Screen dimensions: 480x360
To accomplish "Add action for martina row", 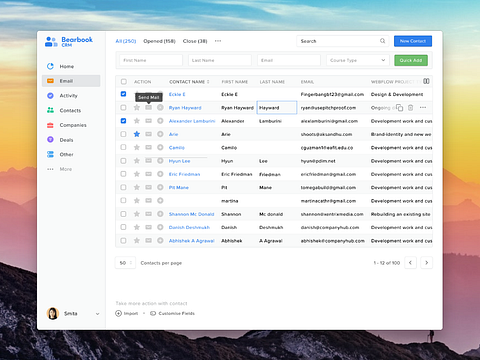I will [160, 201].
